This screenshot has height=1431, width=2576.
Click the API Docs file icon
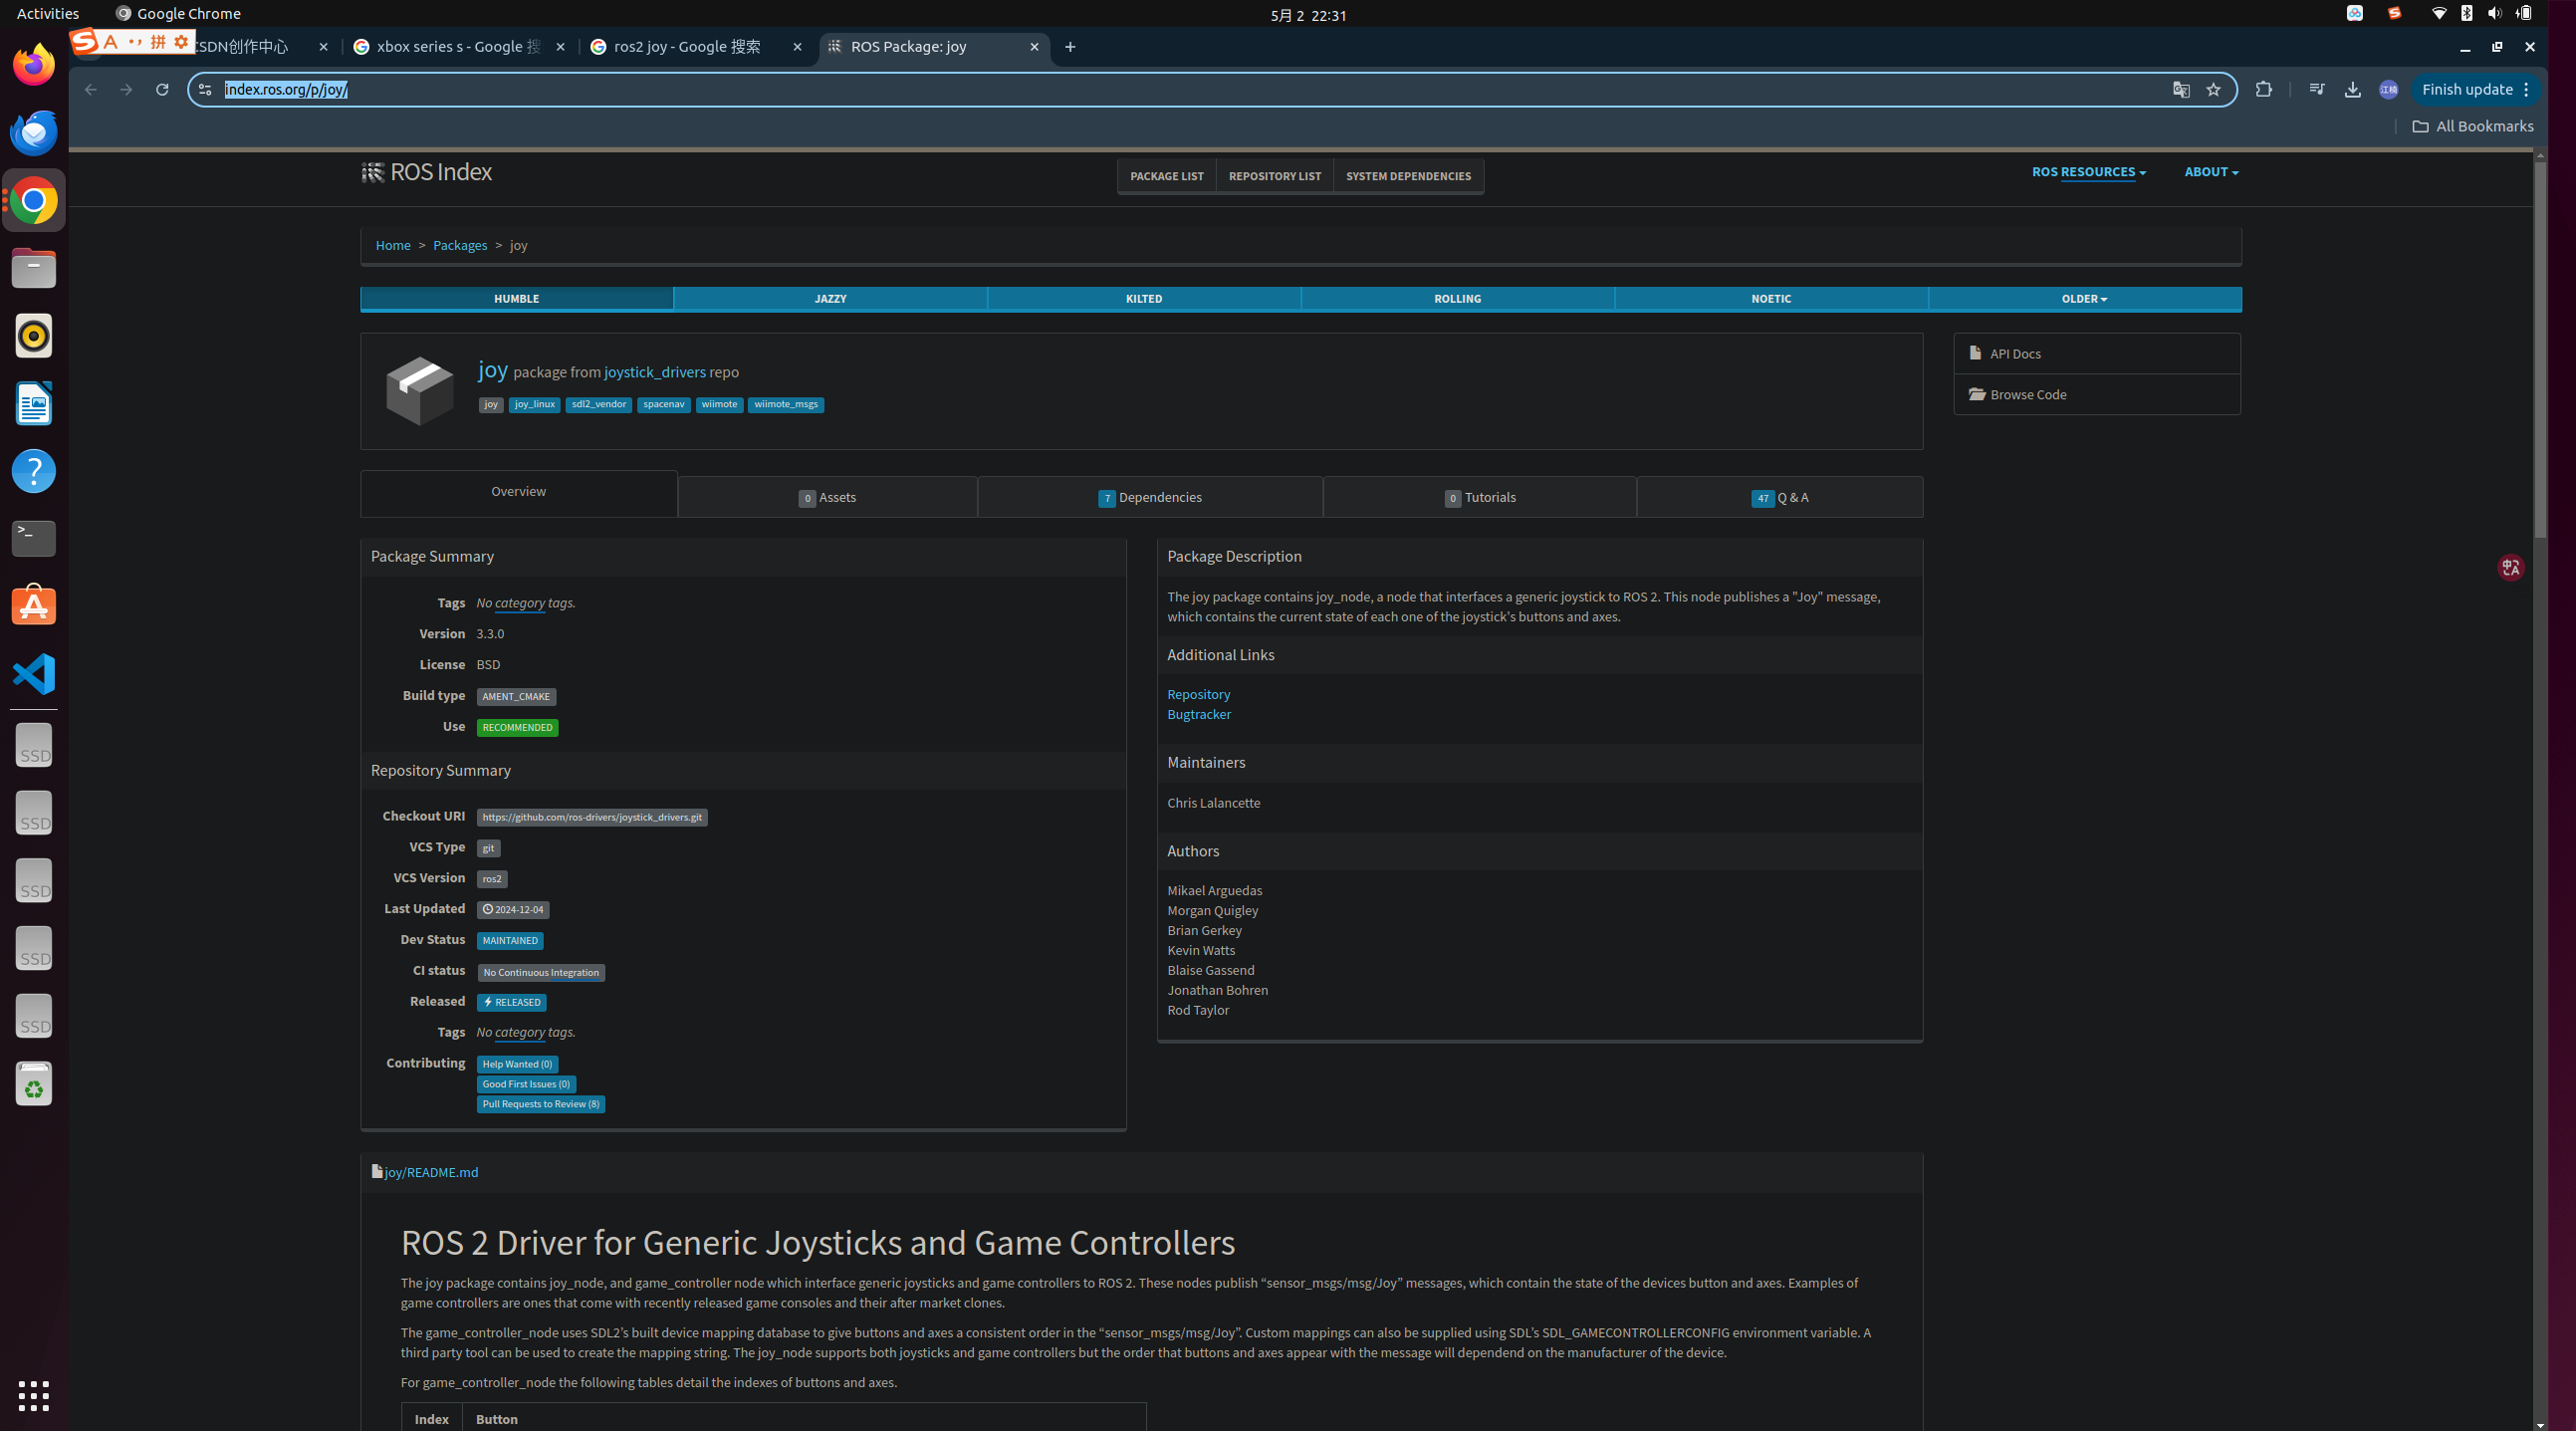(1975, 353)
